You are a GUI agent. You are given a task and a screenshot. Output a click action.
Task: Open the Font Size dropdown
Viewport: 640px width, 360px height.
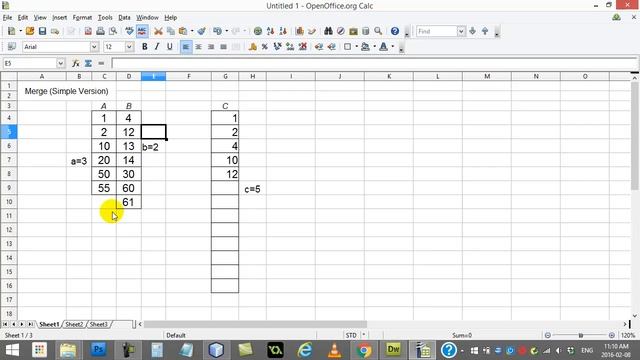129,47
